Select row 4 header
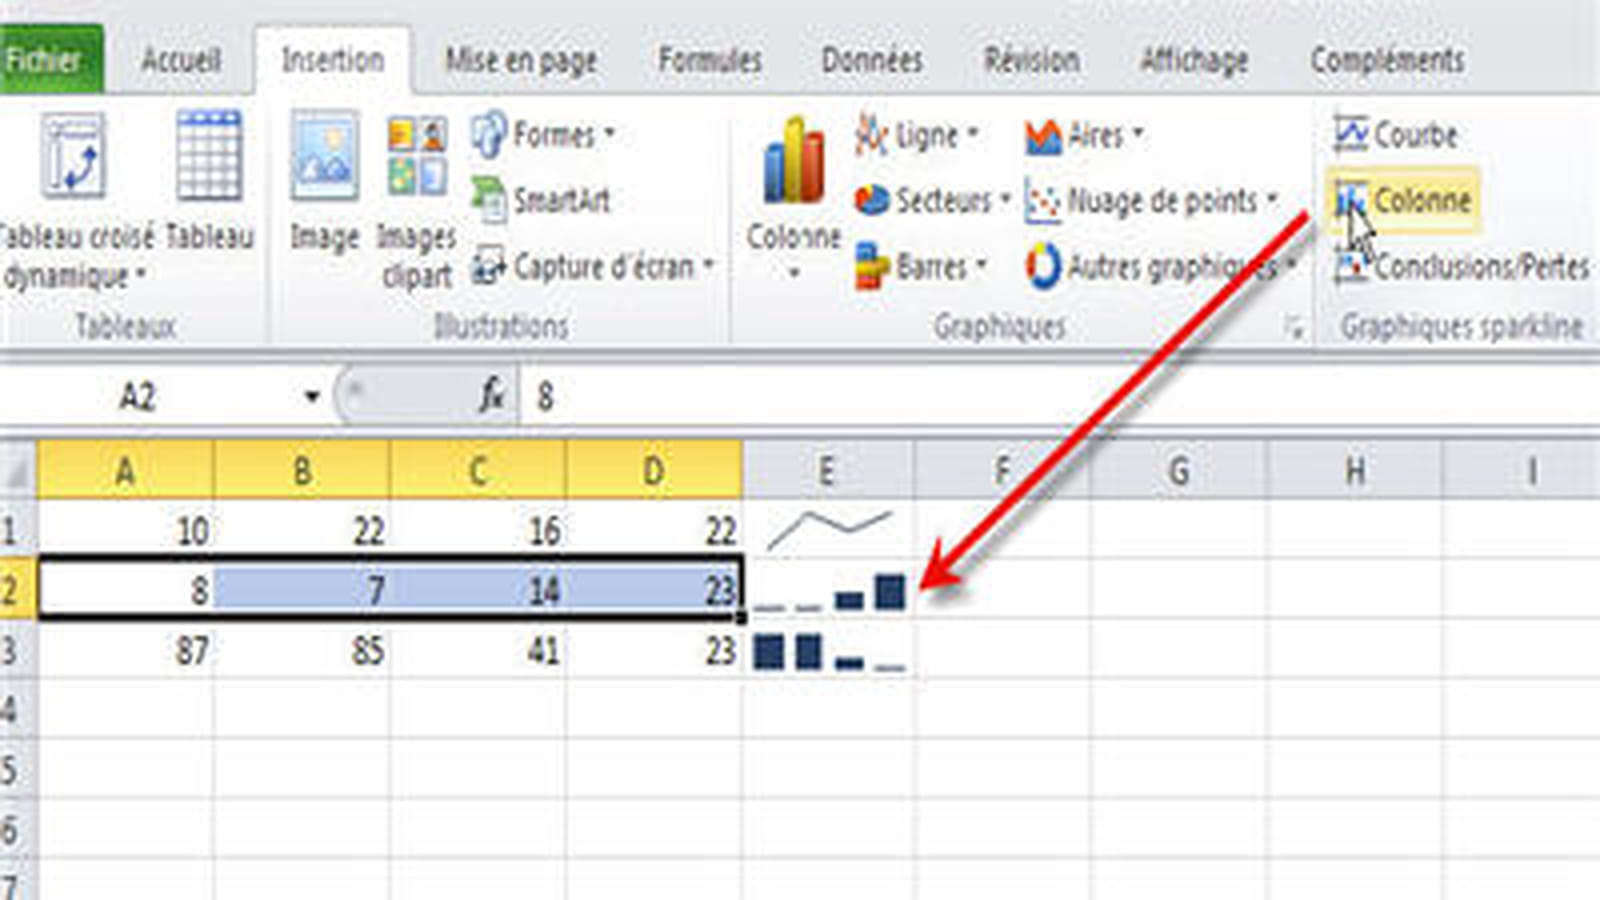 (17, 710)
